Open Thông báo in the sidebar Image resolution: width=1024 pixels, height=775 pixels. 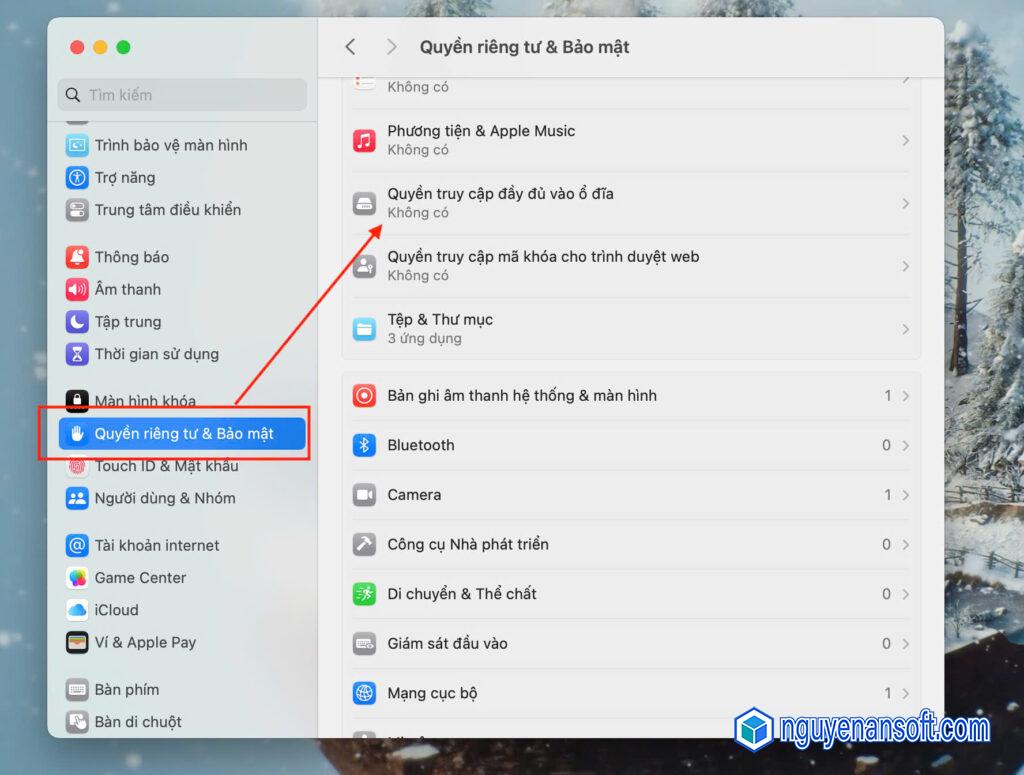[x=131, y=258]
